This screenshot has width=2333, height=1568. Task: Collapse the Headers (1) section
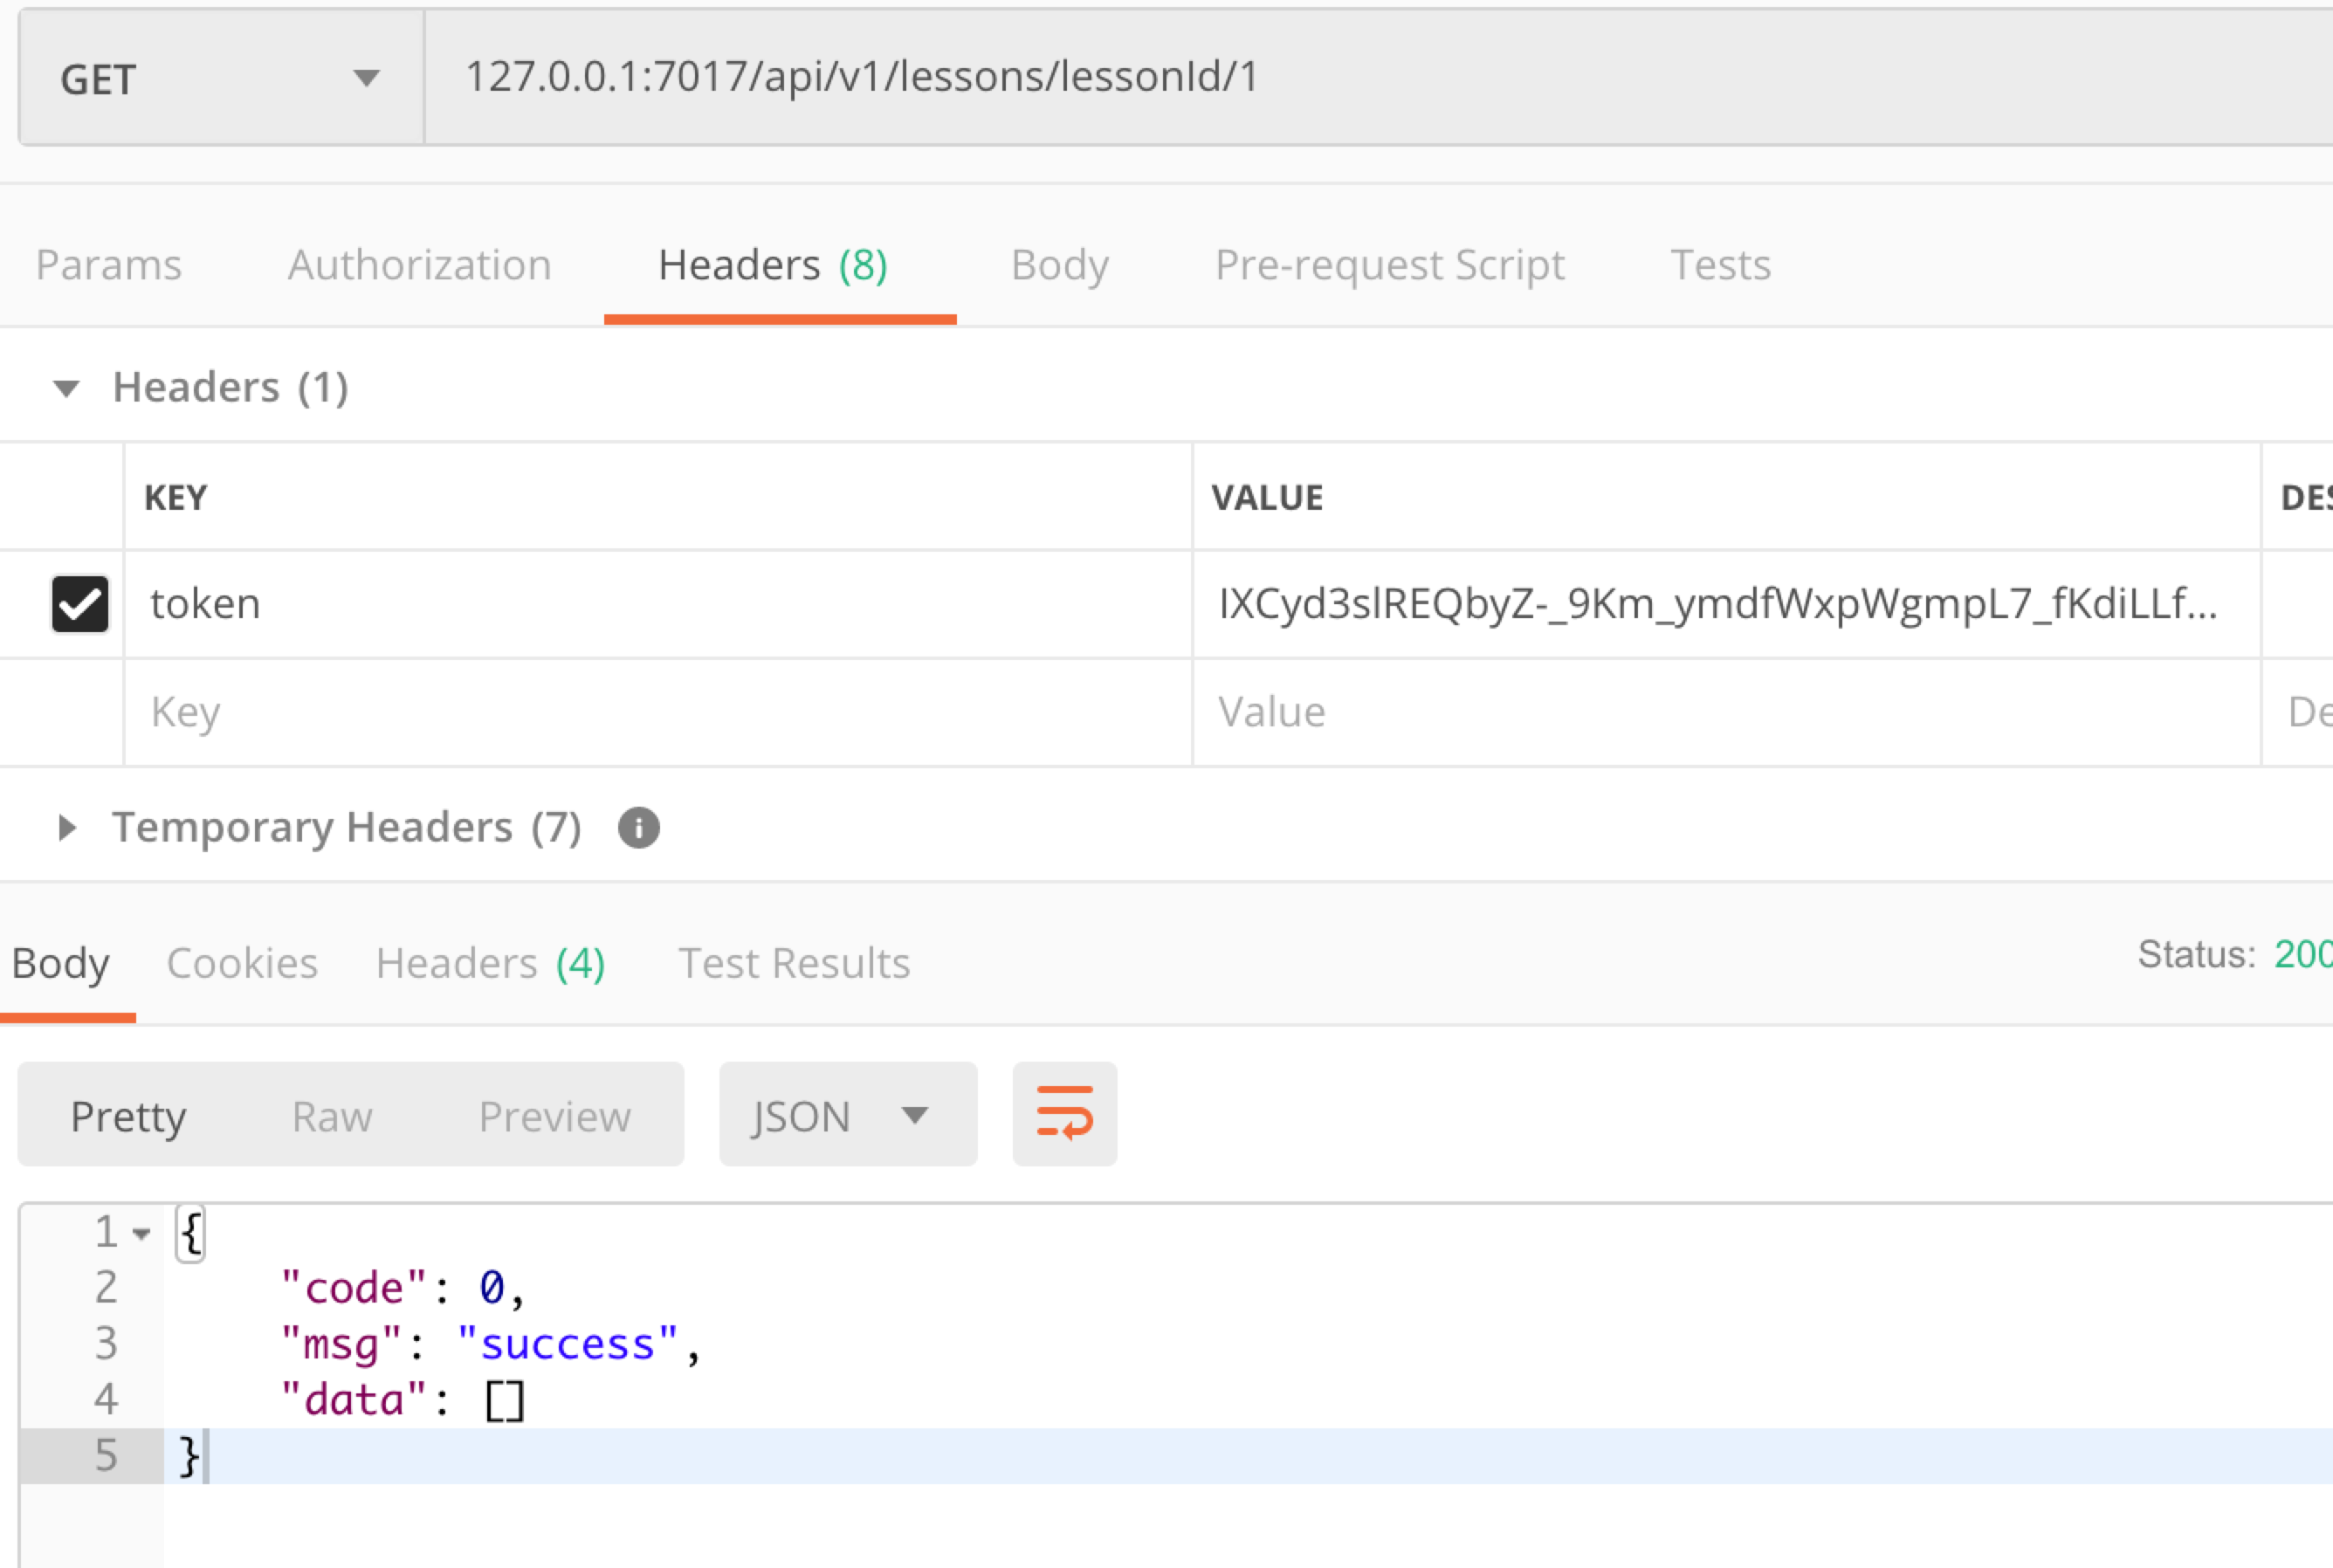[66, 388]
